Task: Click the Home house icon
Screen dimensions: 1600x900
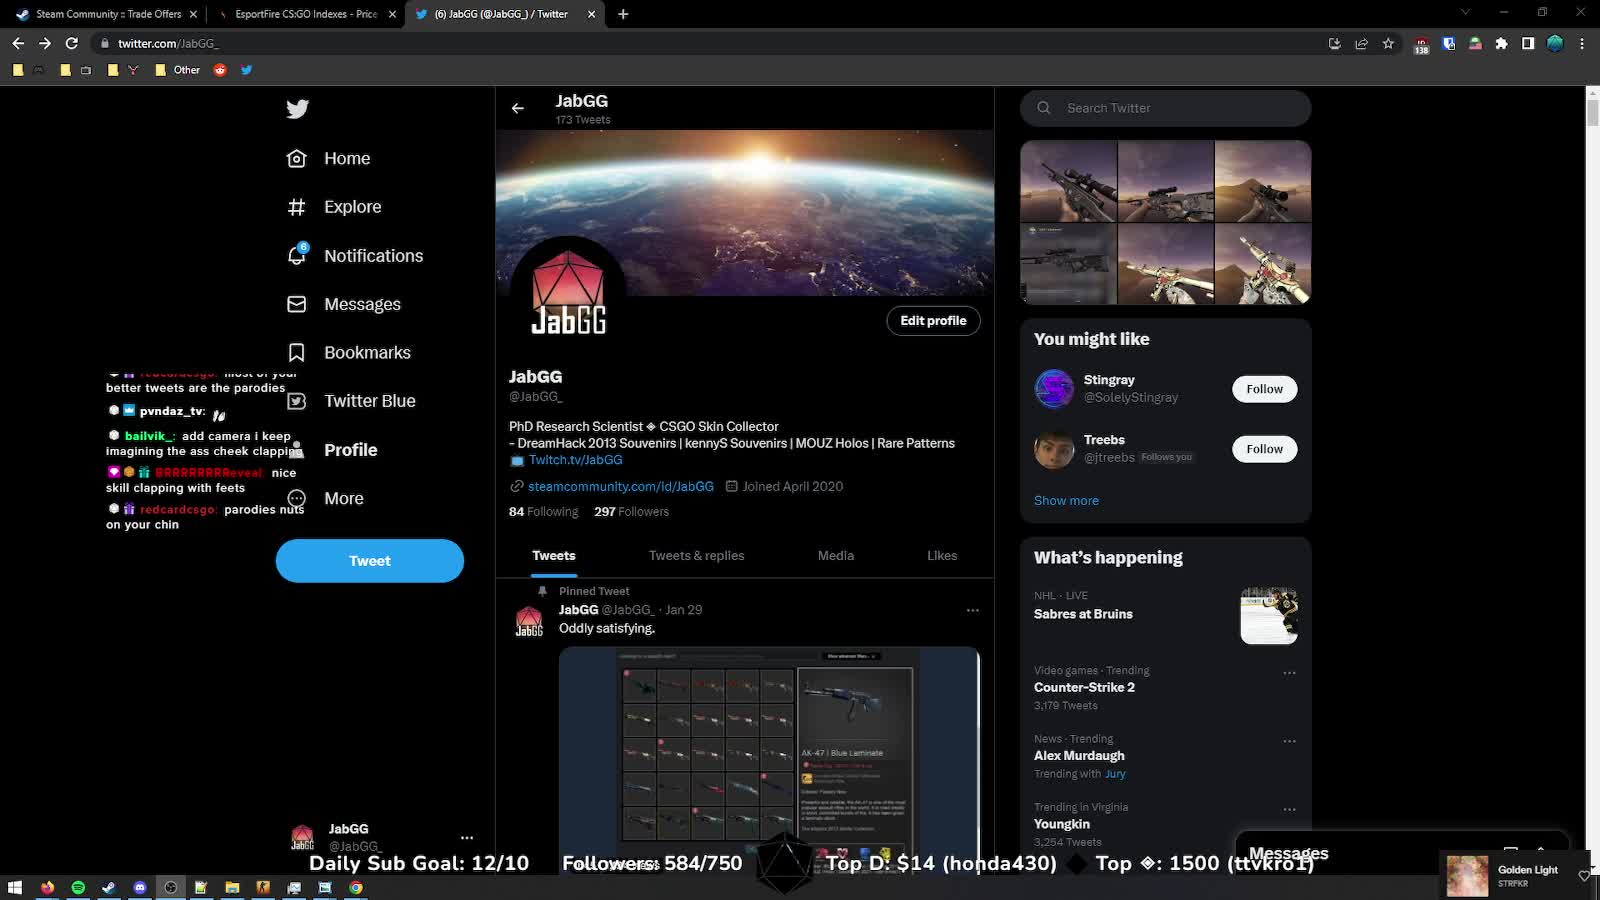Action: pos(297,158)
